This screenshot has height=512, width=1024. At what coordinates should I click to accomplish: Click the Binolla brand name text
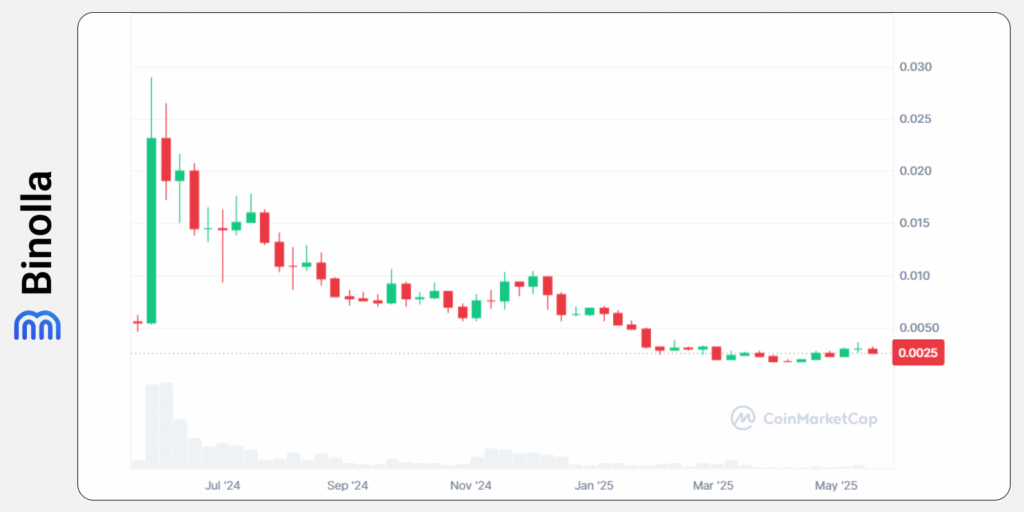[x=37, y=232]
